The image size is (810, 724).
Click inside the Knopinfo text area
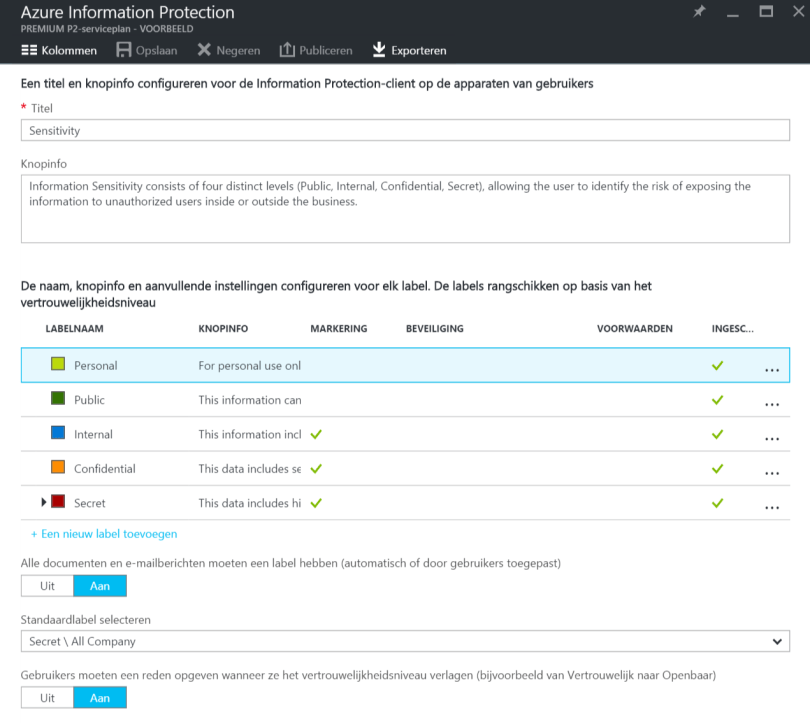(405, 210)
